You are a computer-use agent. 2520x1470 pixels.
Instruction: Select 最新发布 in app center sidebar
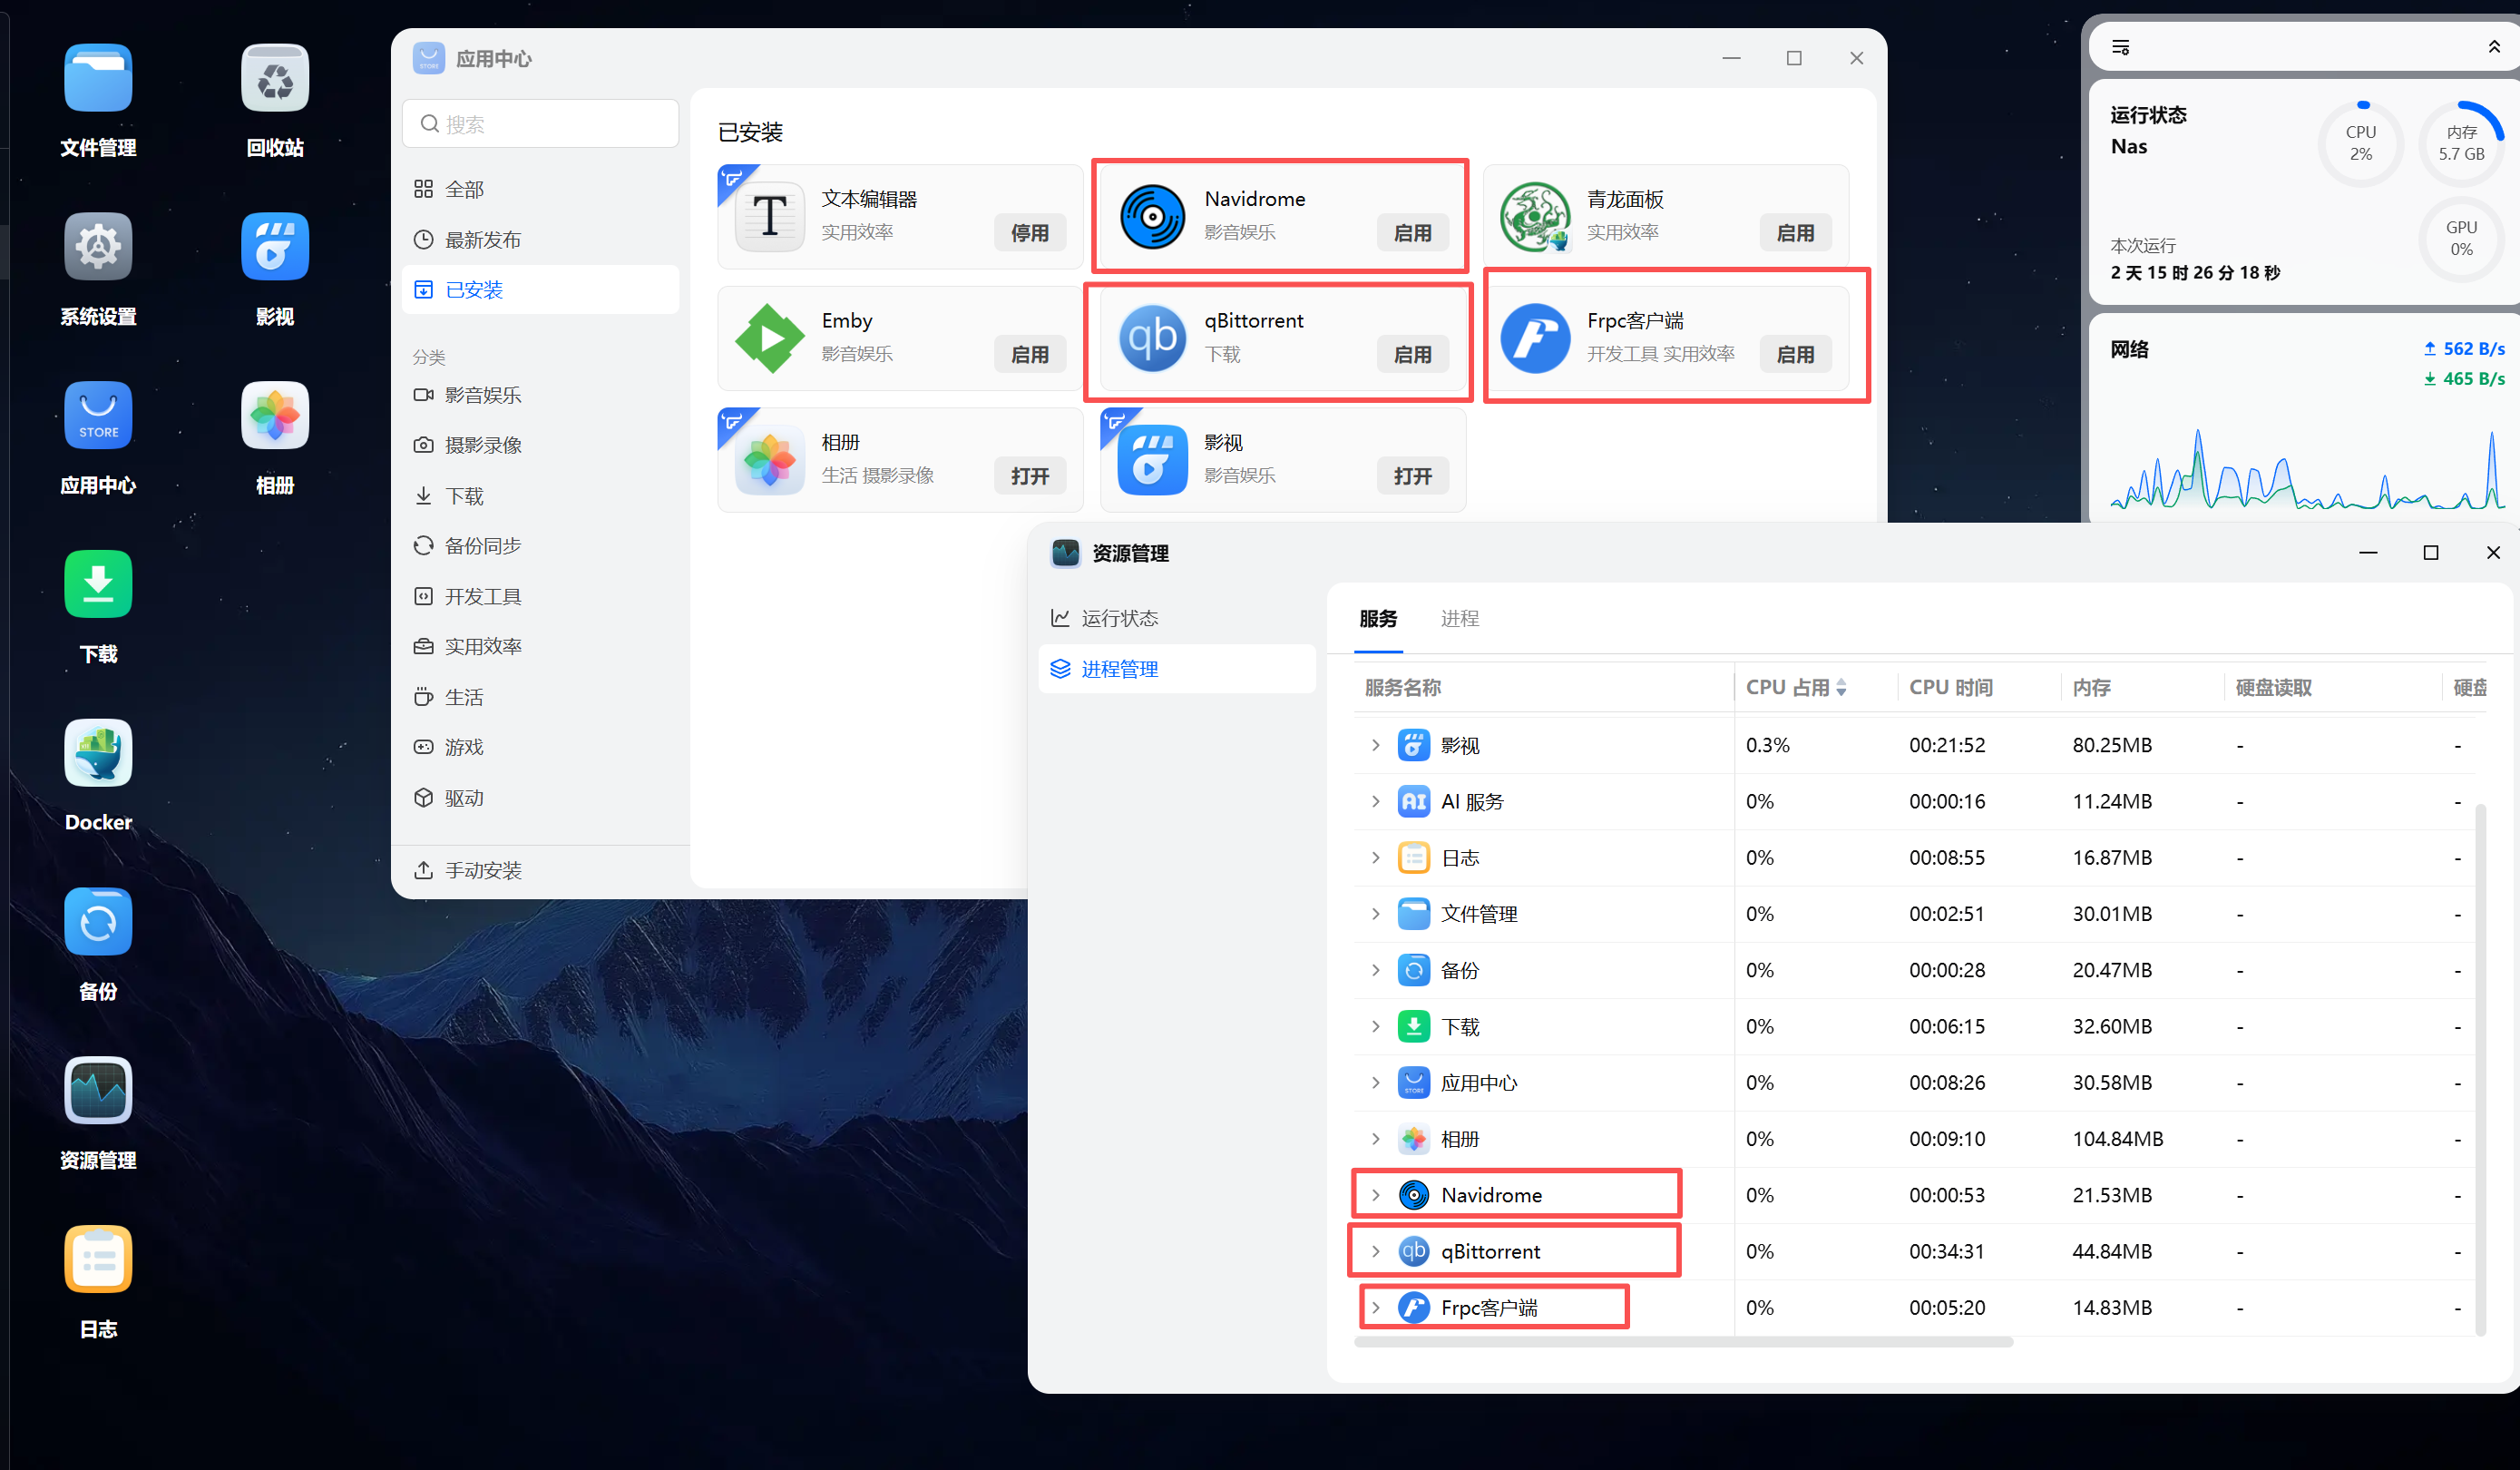[x=483, y=239]
